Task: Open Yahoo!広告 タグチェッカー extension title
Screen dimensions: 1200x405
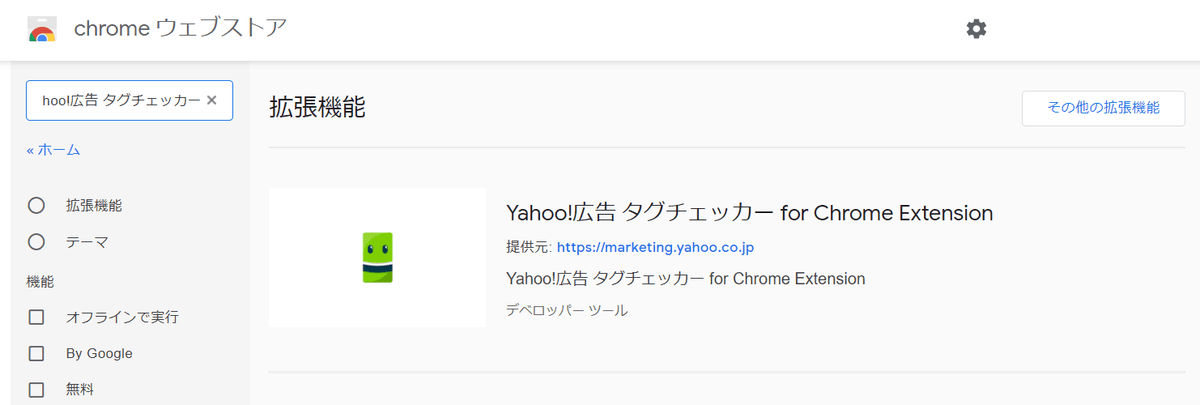Action: (749, 213)
